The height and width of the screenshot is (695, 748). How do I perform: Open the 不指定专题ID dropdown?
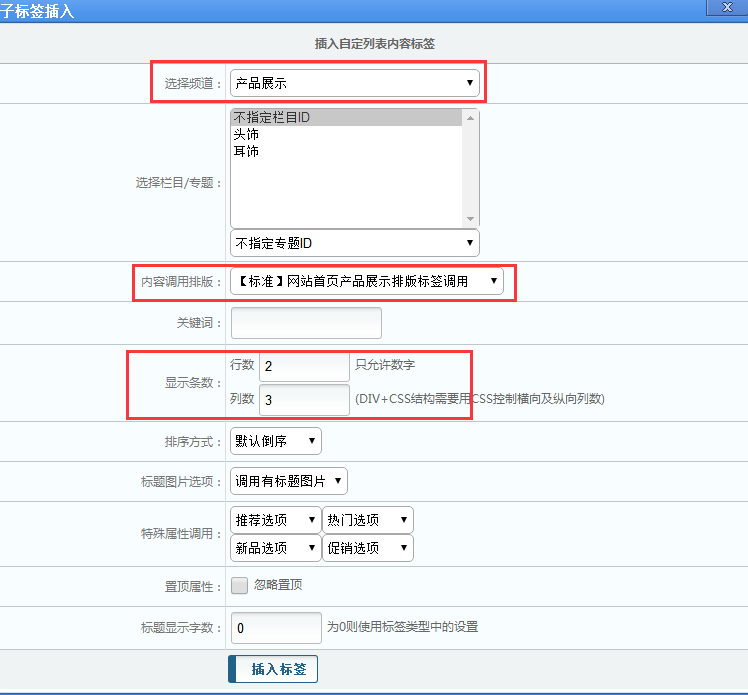coord(354,243)
